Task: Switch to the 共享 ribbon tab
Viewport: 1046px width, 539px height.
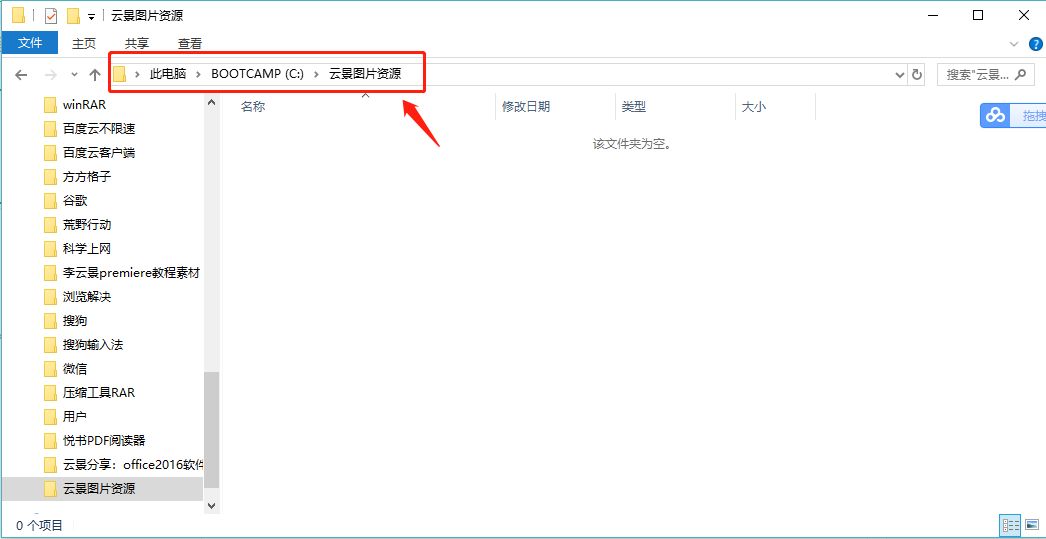Action: pos(137,43)
